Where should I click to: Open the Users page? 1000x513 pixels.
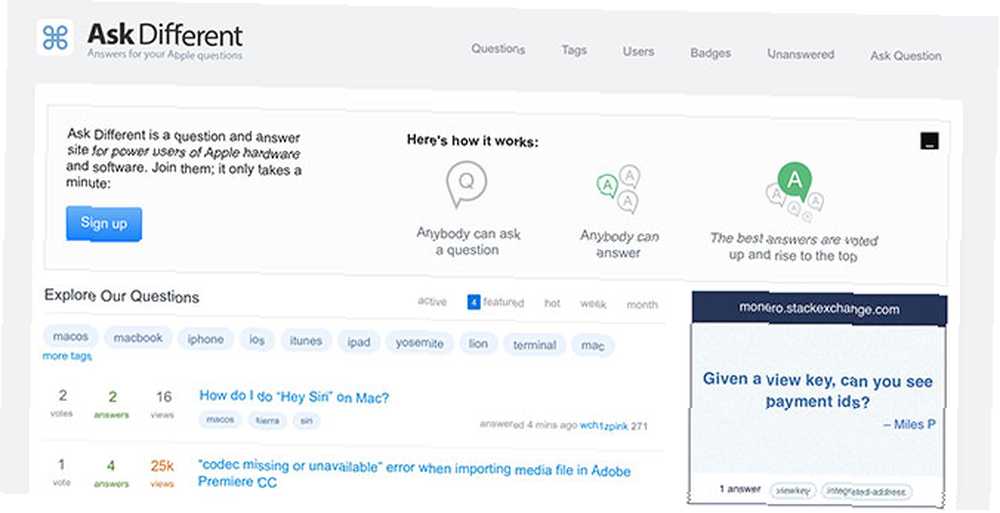(638, 52)
